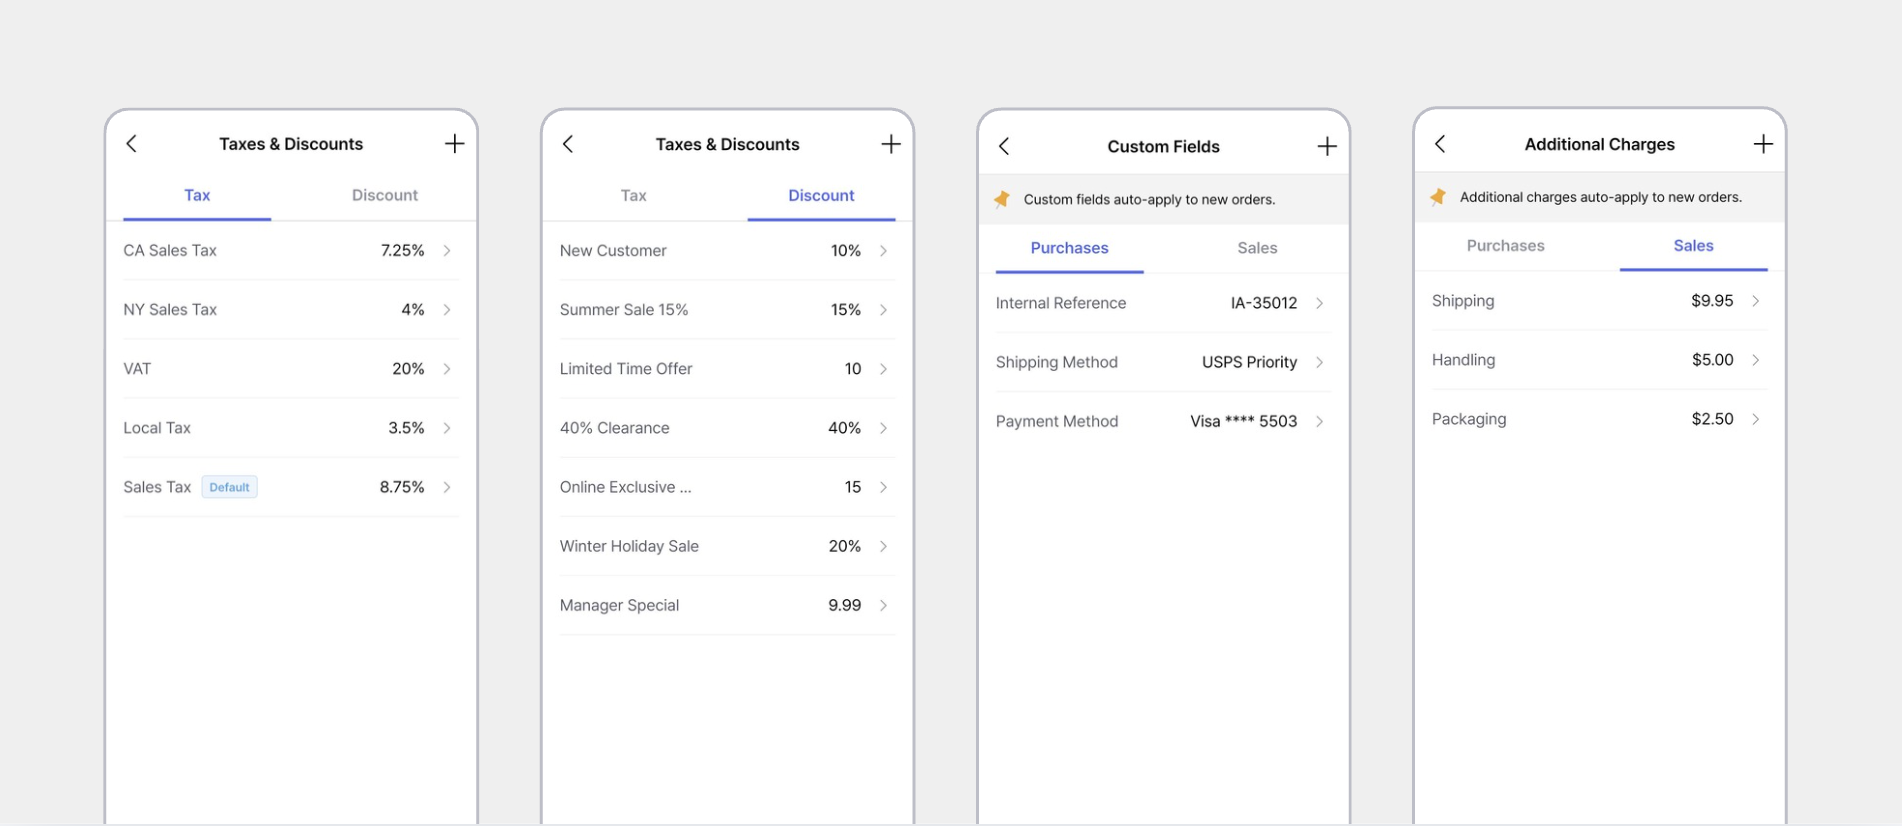Screen dimensions: 1902x826
Task: Add a new tax with the plus icon
Action: [455, 144]
